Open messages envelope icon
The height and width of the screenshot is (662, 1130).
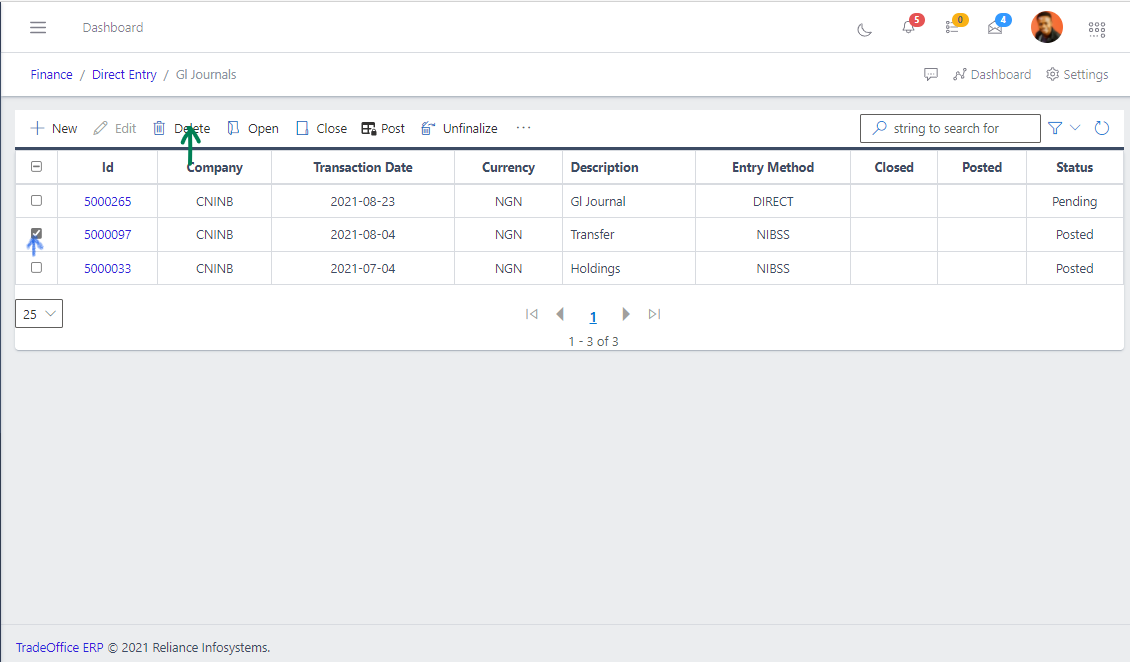click(x=995, y=28)
